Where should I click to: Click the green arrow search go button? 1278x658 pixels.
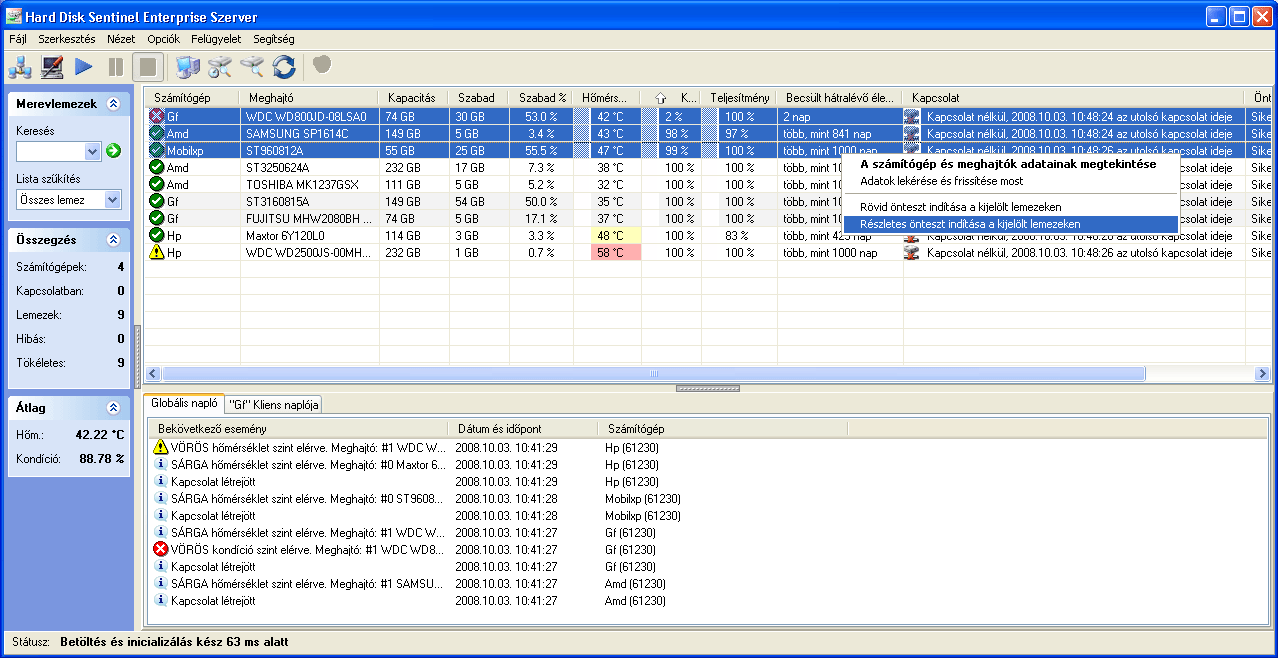click(113, 151)
